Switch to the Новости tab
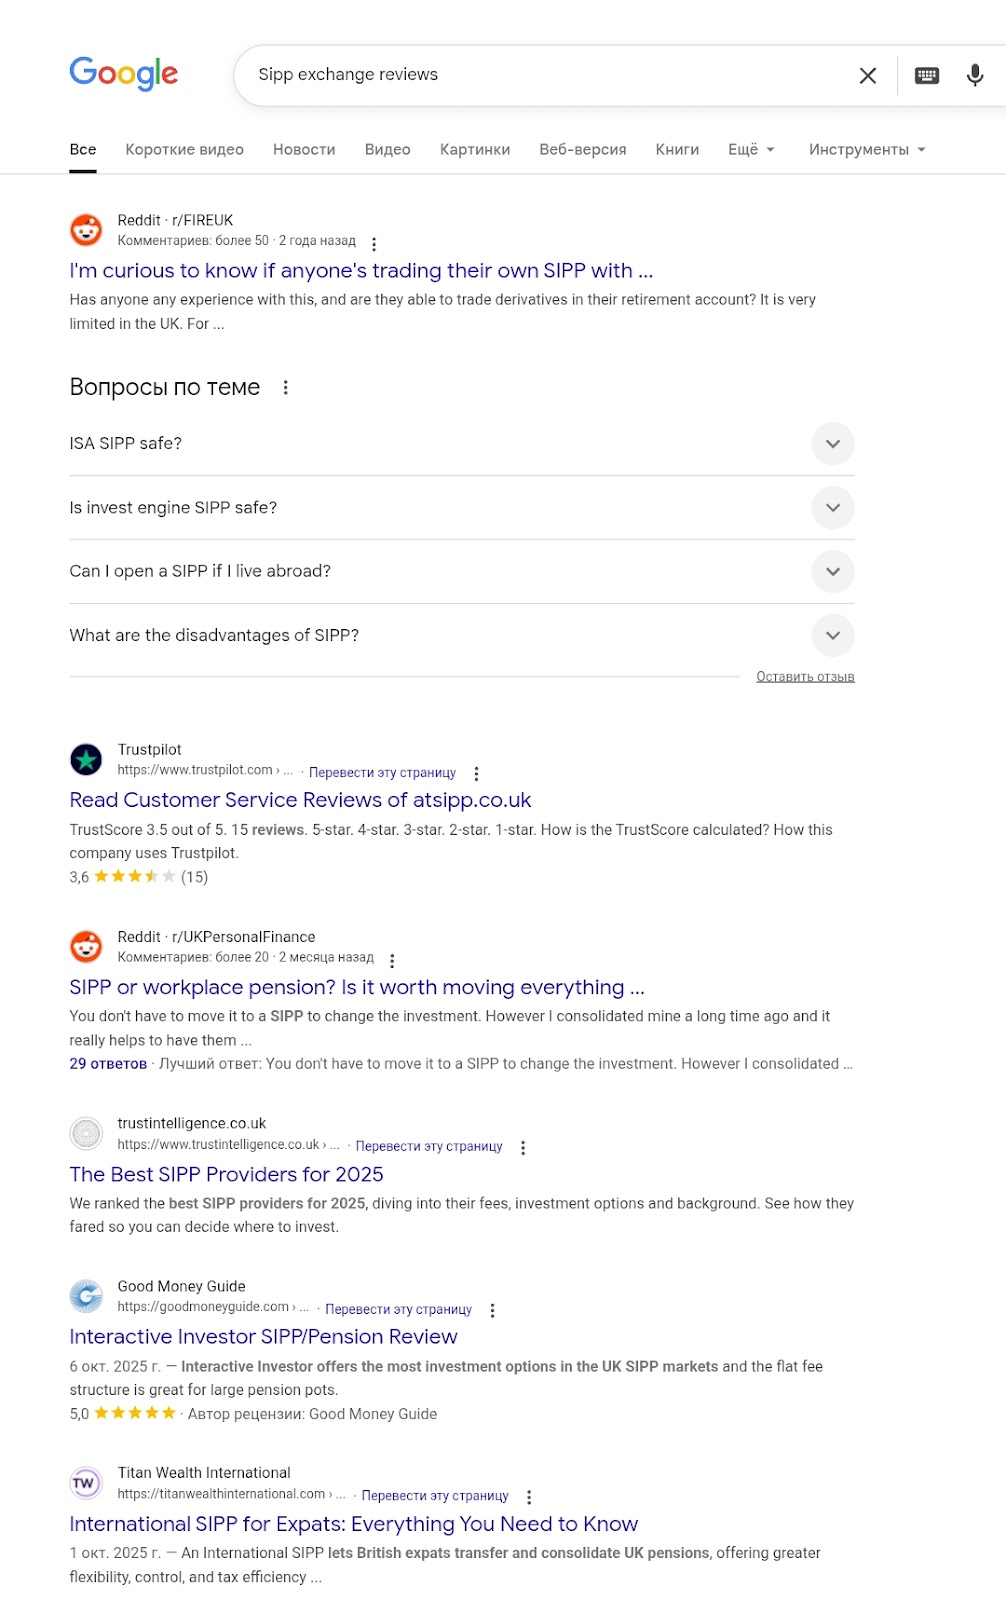 coord(304,150)
